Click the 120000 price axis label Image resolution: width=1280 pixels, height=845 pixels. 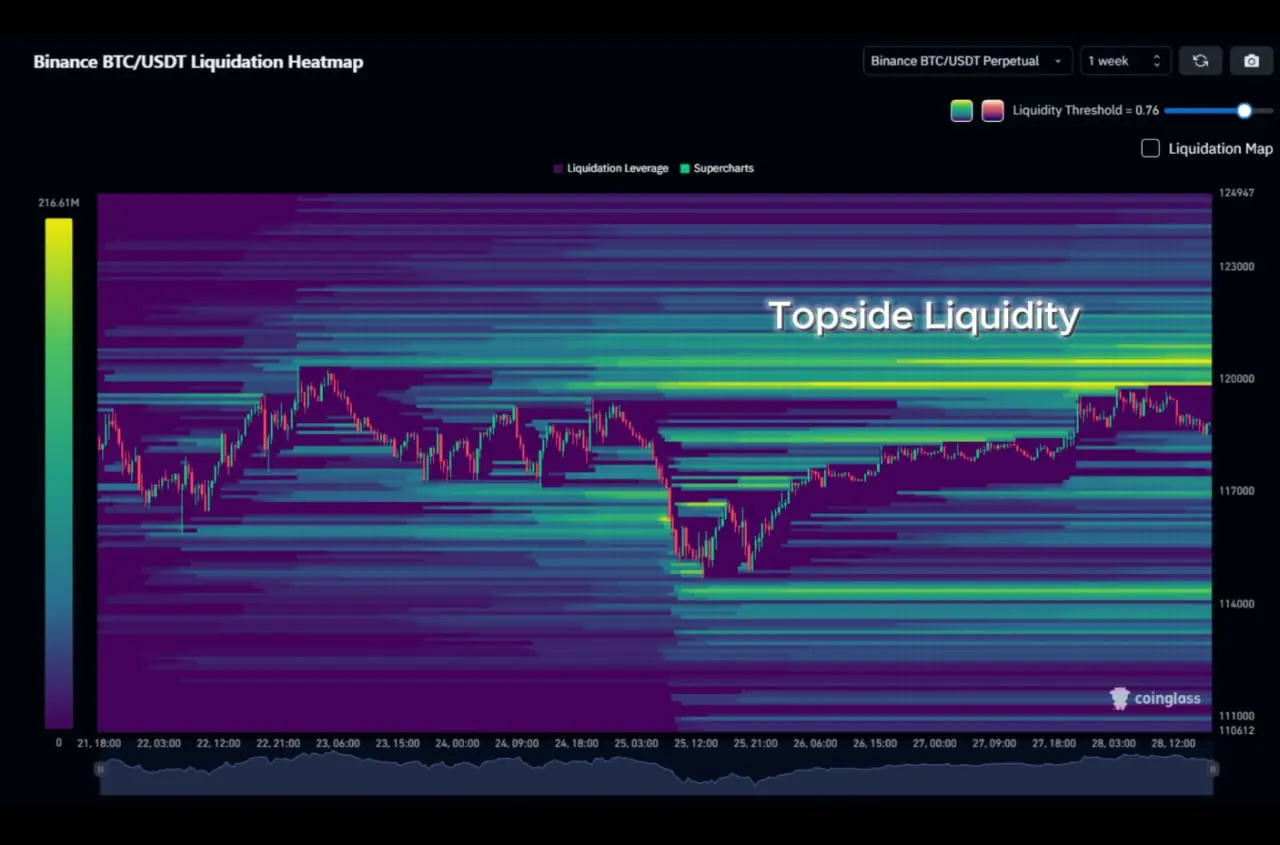point(1236,379)
